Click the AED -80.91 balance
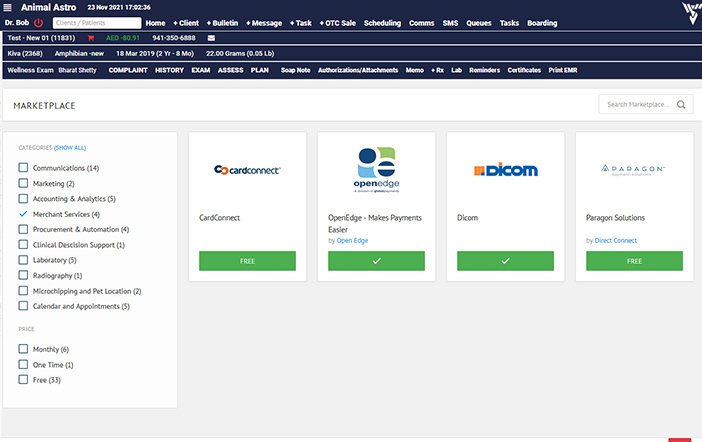This screenshot has height=442, width=702. 123,38
